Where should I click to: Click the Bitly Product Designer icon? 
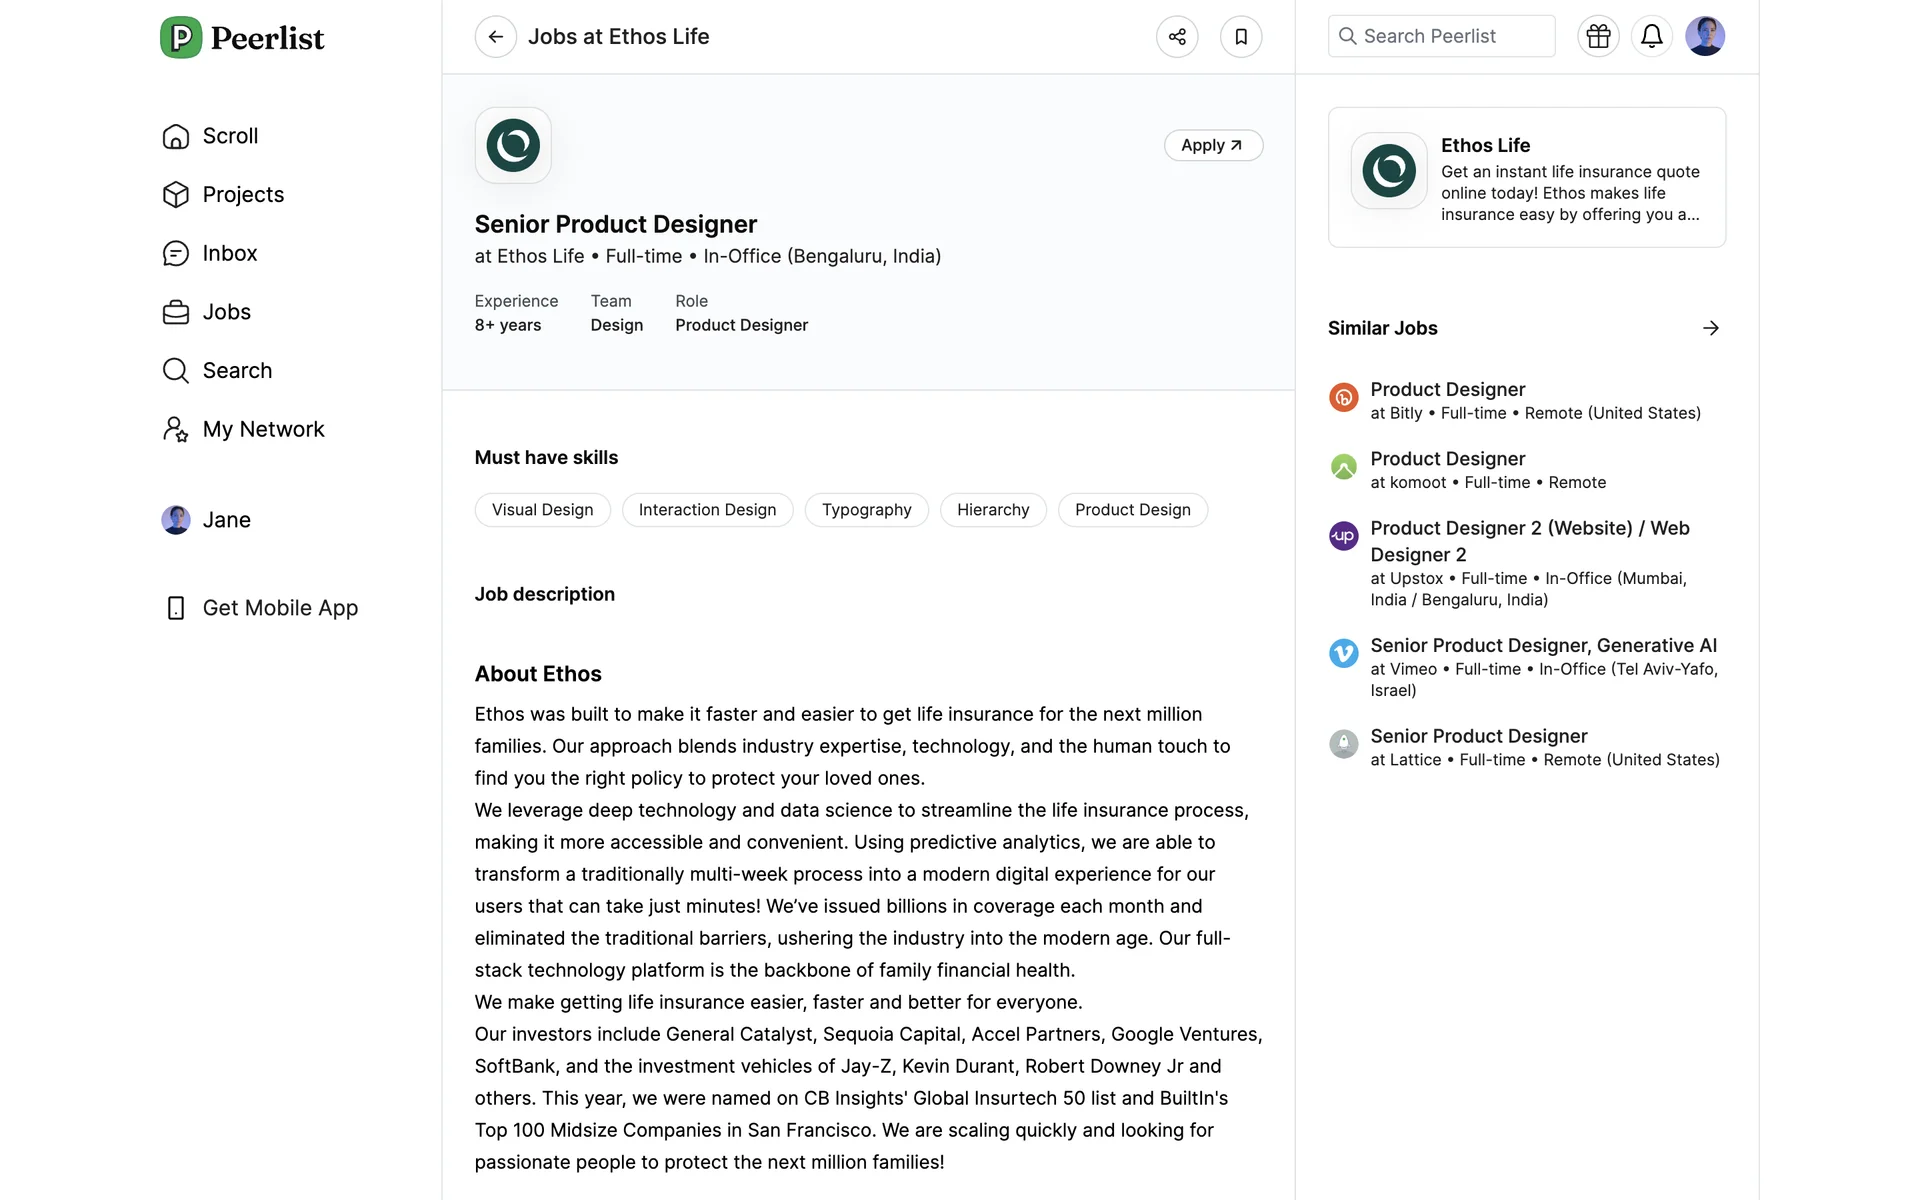[1343, 398]
